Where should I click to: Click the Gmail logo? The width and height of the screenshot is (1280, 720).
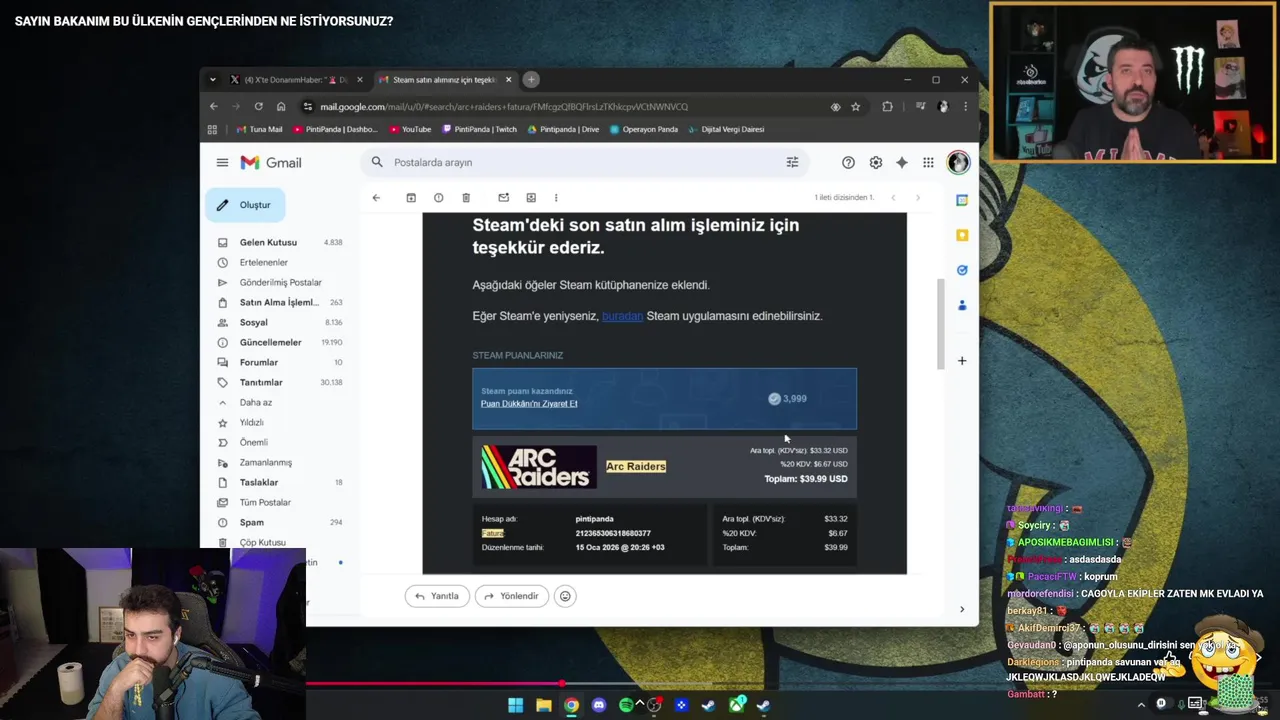tap(270, 162)
